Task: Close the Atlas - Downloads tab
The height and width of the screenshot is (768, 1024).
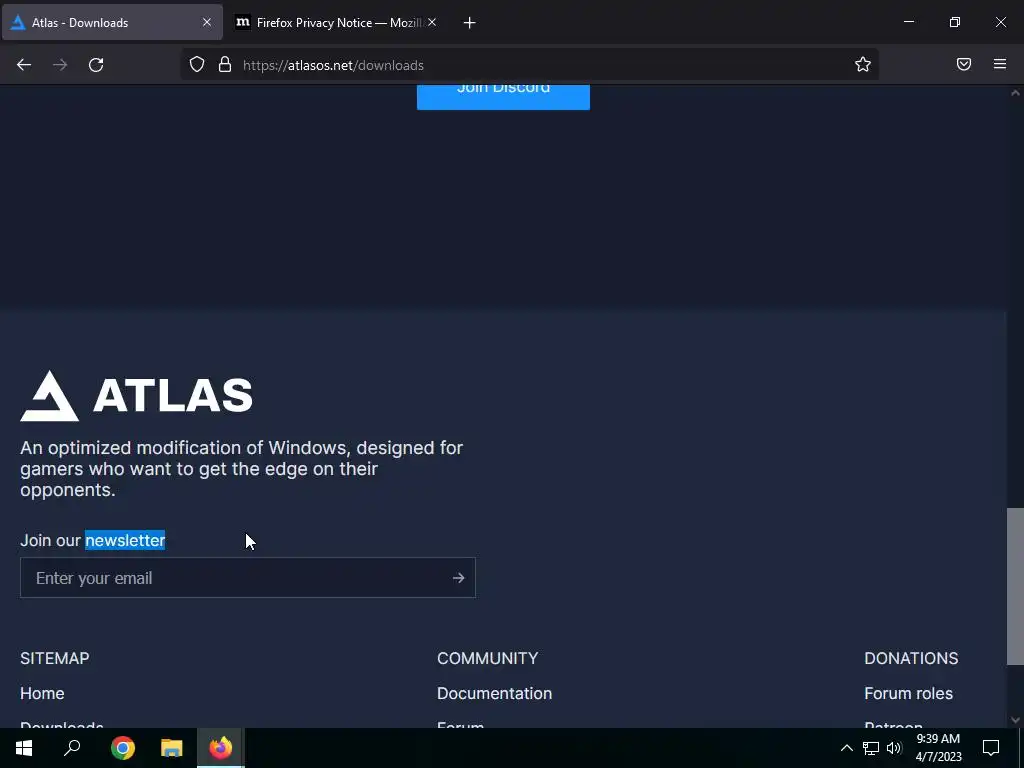Action: [207, 22]
